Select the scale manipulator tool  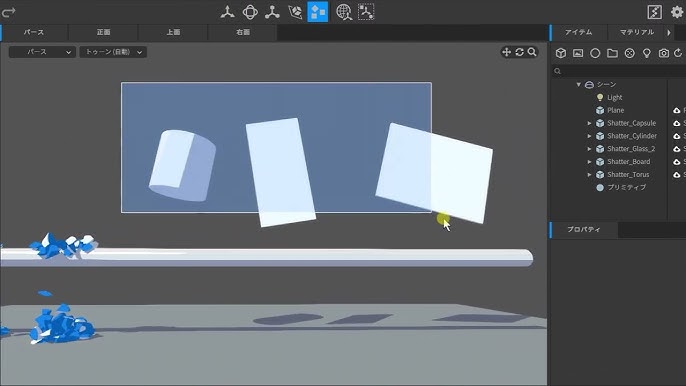click(272, 12)
